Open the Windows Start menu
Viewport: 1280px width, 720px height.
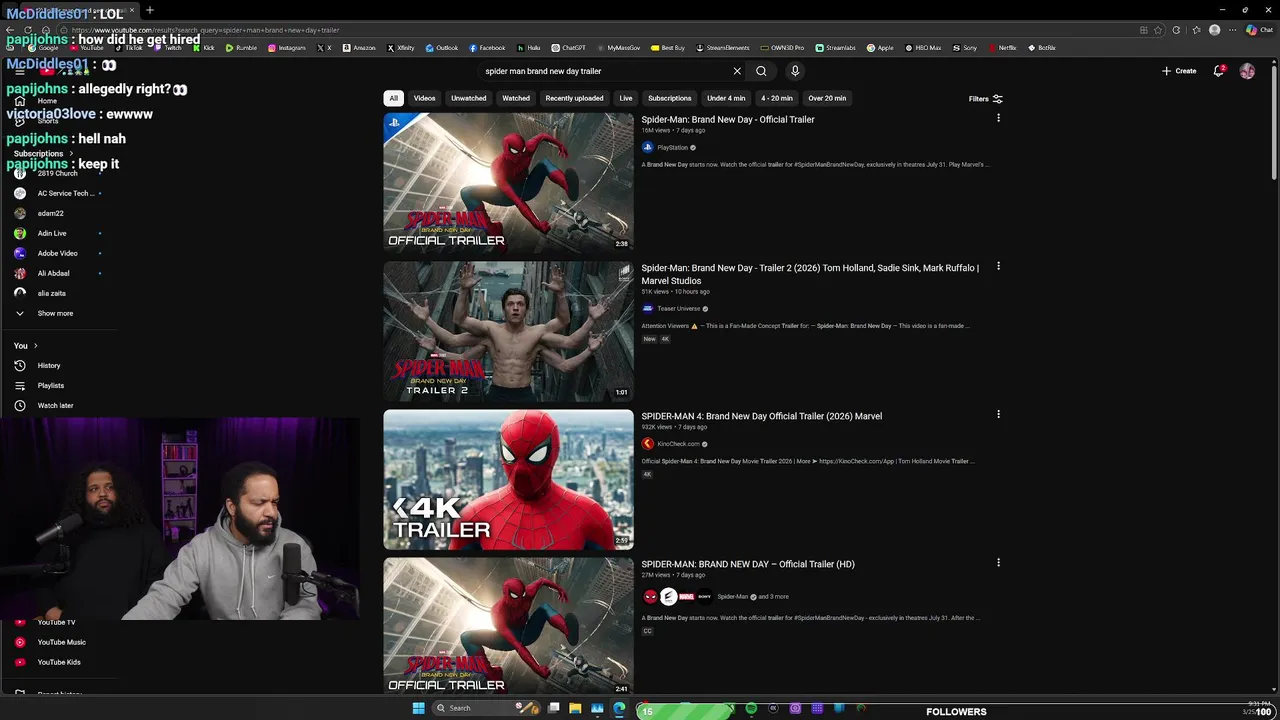[x=418, y=708]
